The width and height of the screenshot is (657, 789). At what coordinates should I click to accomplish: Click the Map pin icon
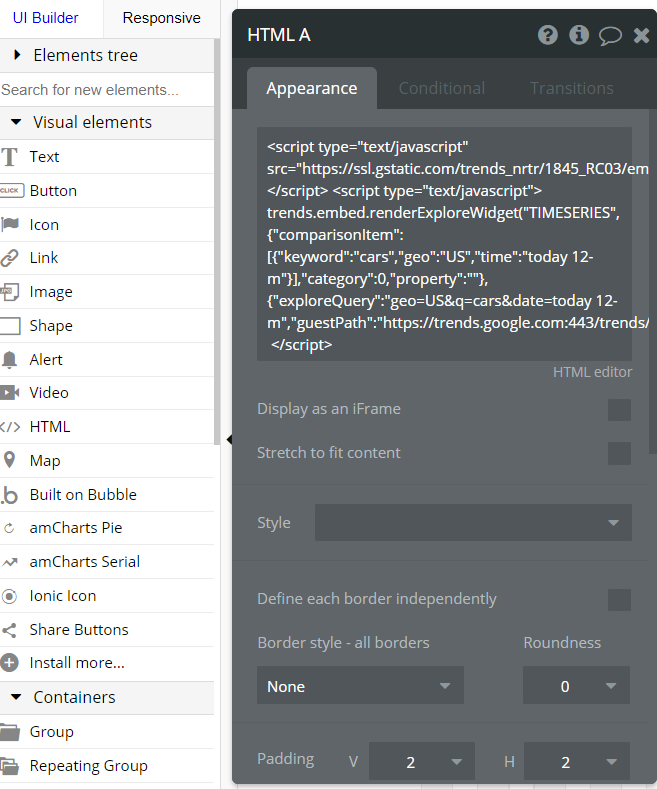9,460
